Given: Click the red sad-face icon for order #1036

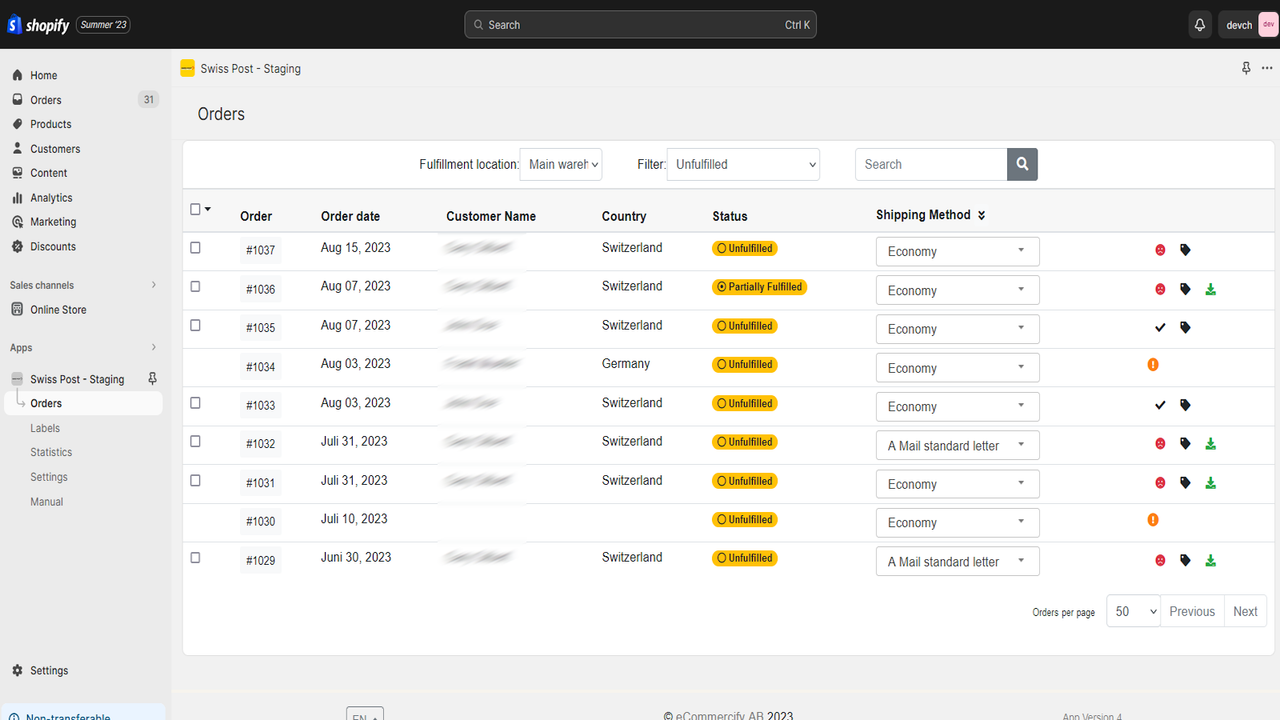Looking at the screenshot, I should (1160, 289).
